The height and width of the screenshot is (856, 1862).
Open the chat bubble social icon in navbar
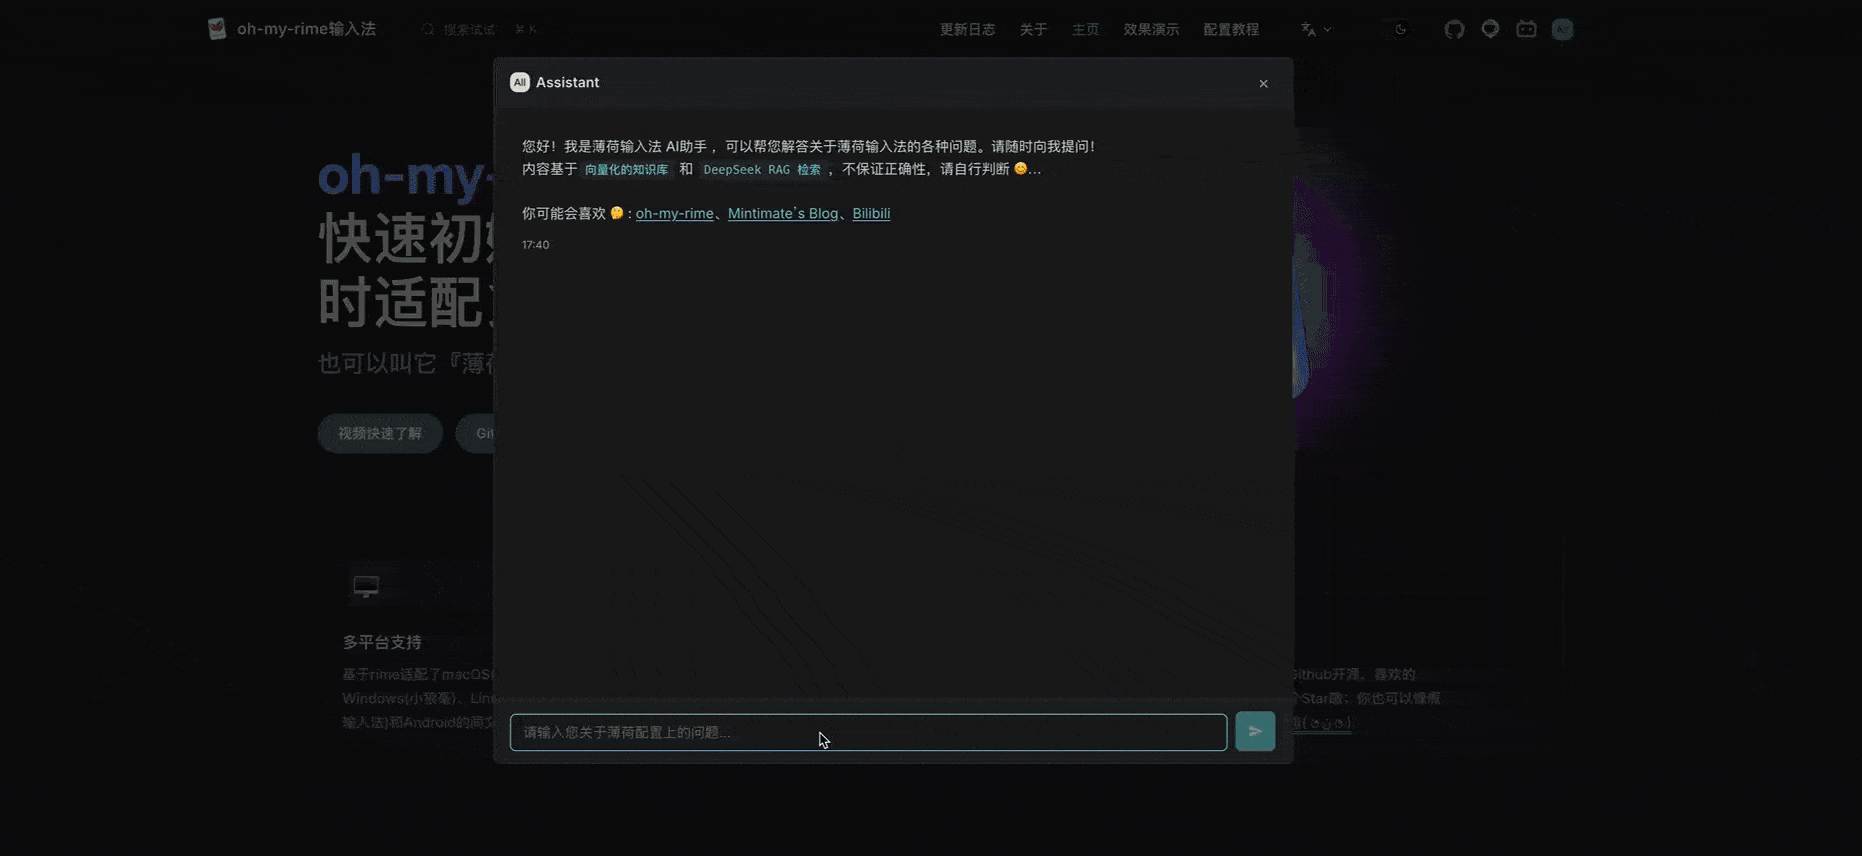(1490, 29)
